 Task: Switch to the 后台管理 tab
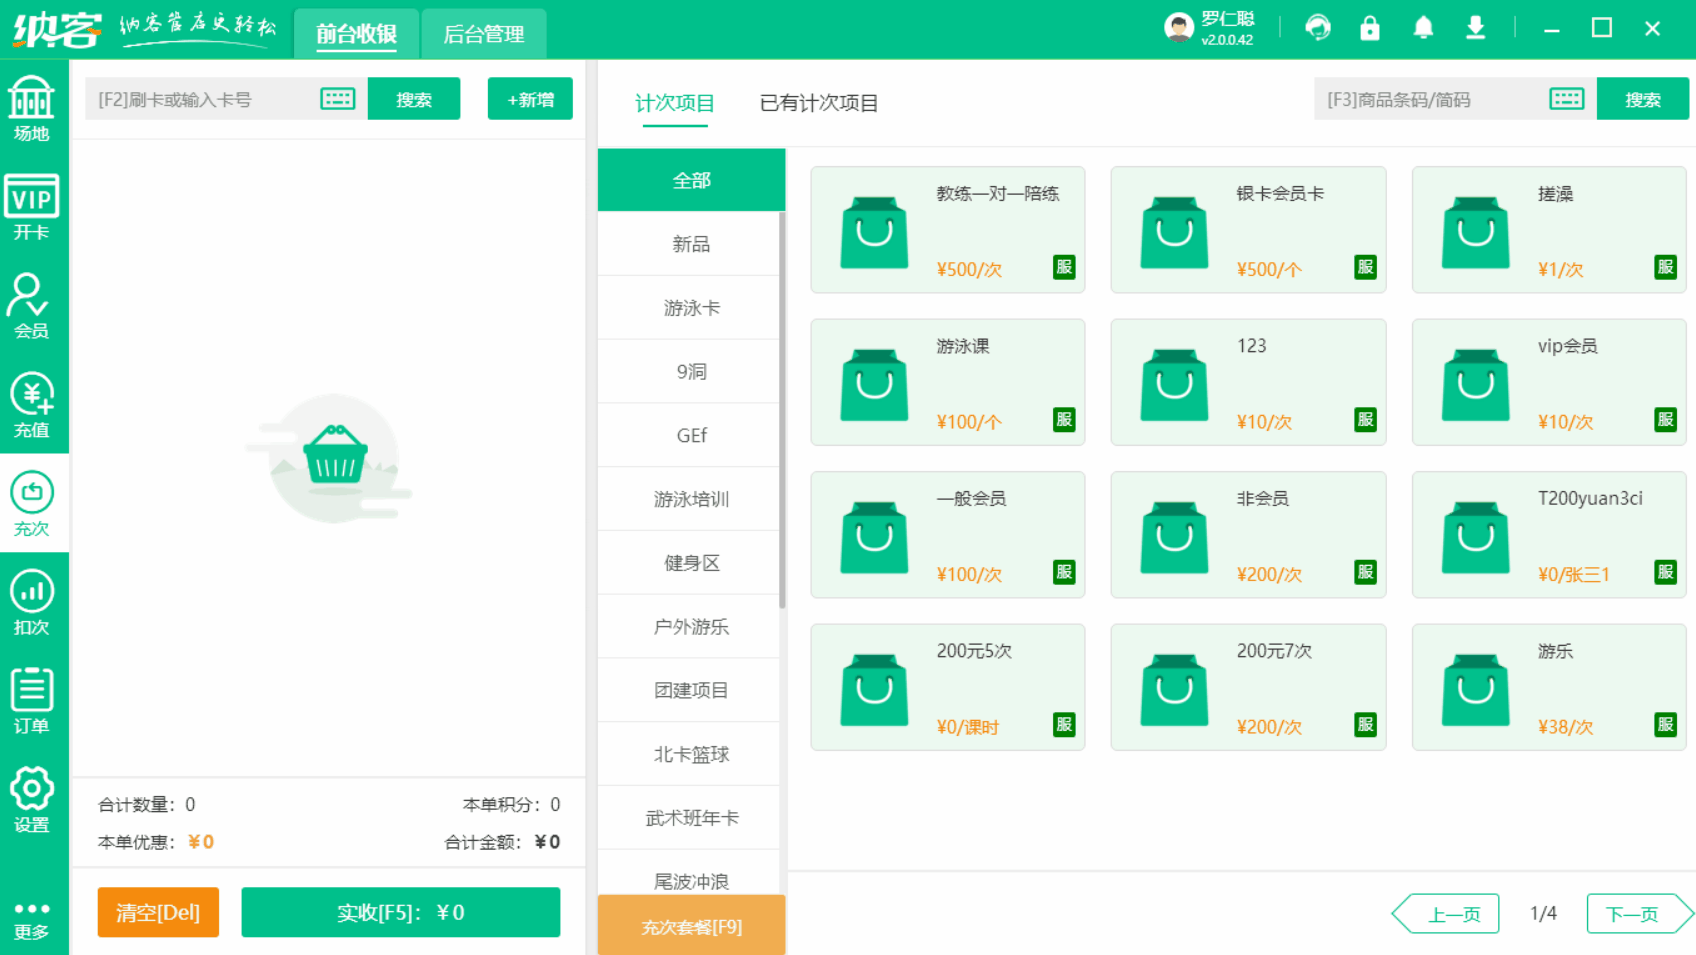pos(484,33)
